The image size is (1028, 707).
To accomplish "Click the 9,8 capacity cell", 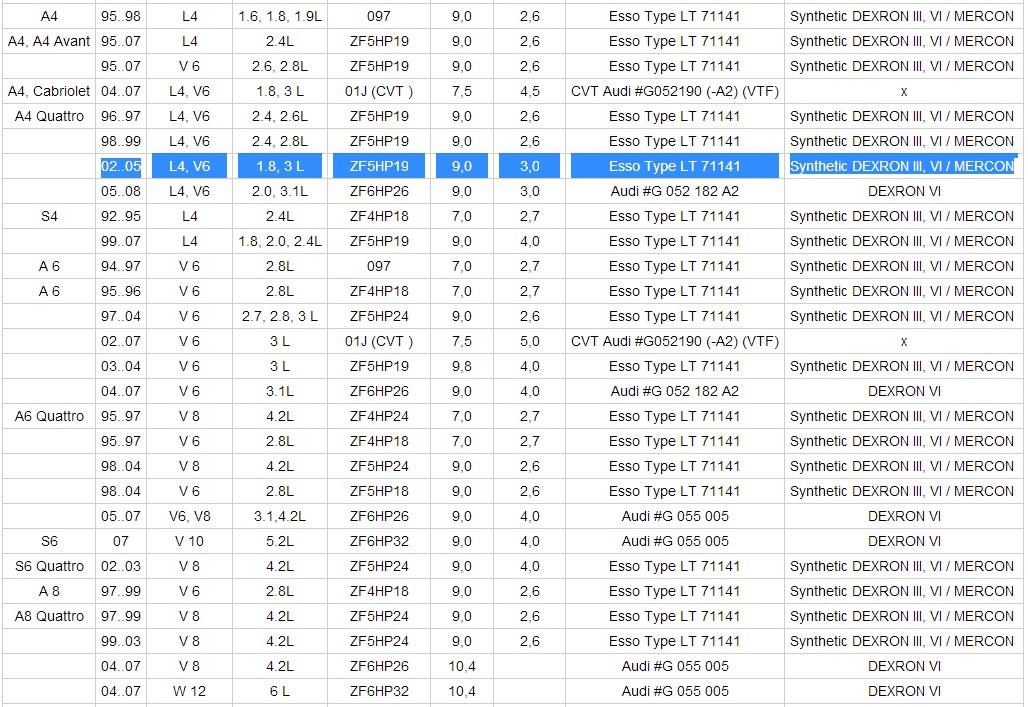I will click(462, 366).
